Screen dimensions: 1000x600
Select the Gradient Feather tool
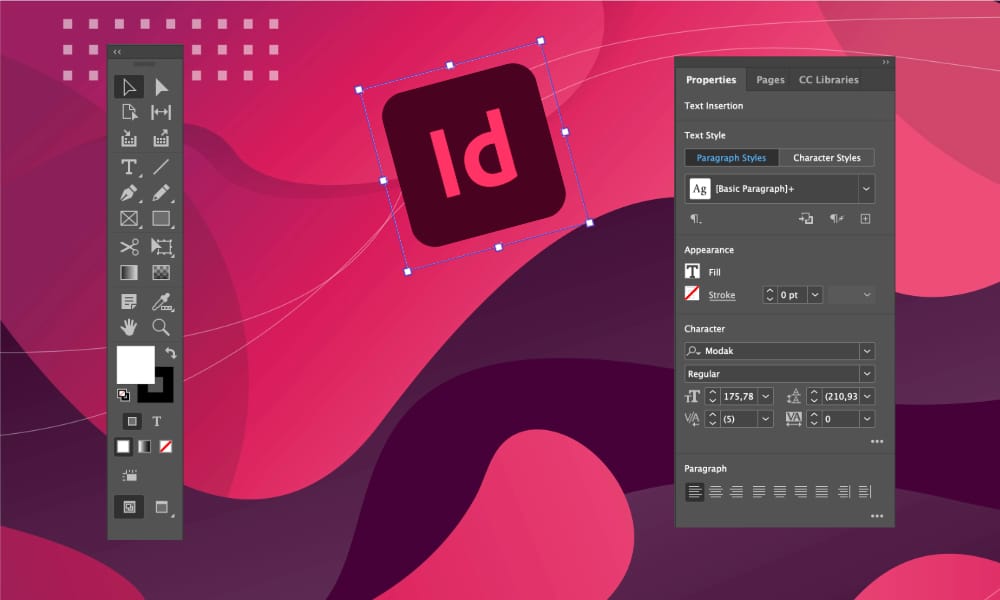(161, 272)
